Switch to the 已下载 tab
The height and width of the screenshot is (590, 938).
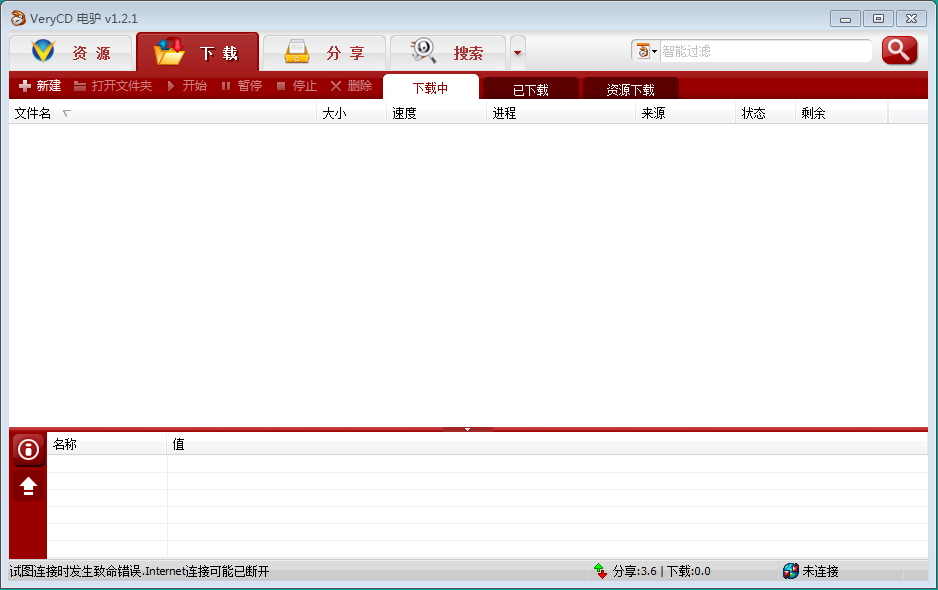pyautogui.click(x=530, y=90)
